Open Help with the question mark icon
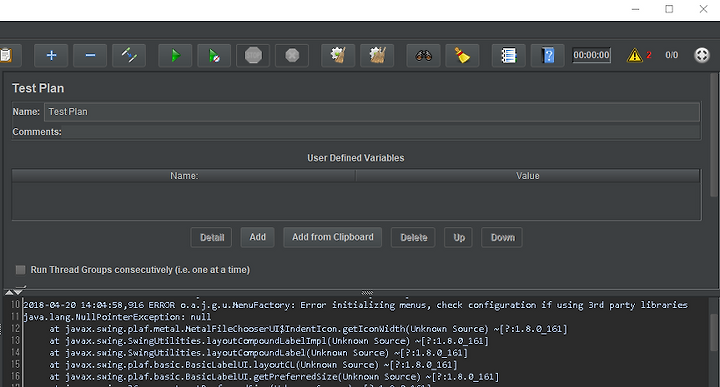 tap(548, 56)
